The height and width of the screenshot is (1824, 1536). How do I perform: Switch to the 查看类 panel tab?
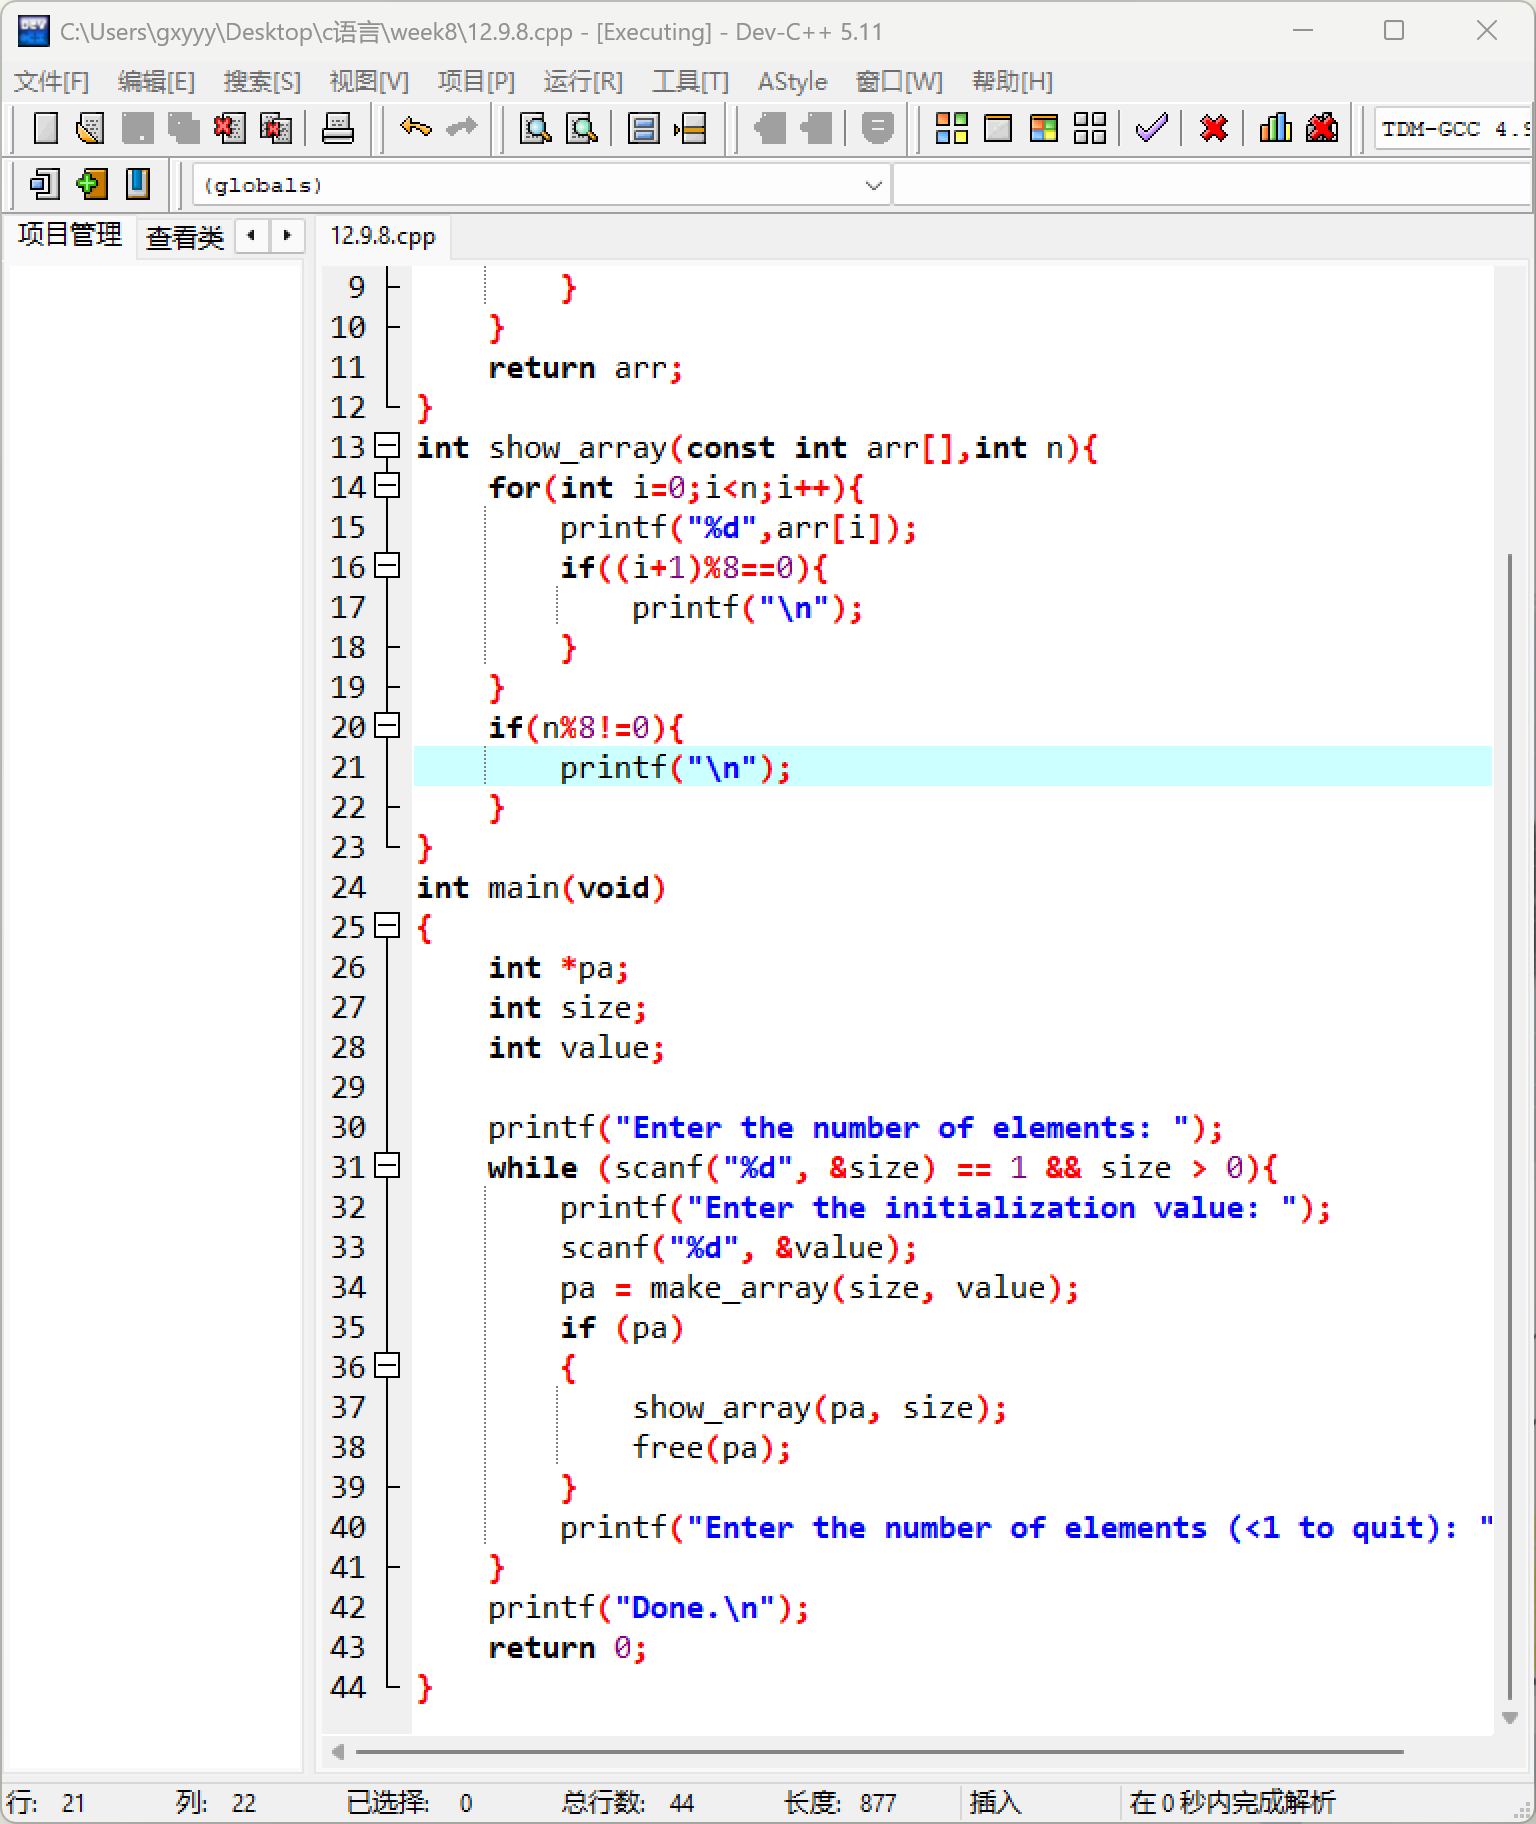click(x=185, y=237)
